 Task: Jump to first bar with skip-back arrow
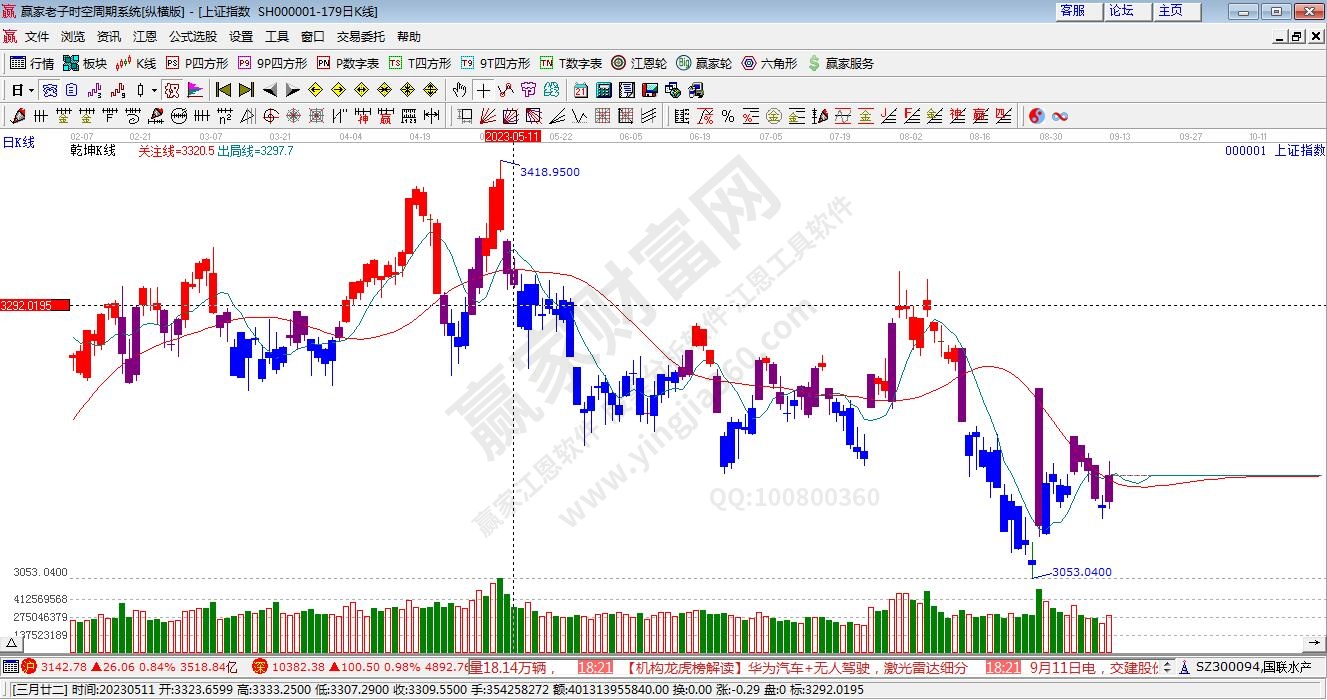[x=223, y=90]
